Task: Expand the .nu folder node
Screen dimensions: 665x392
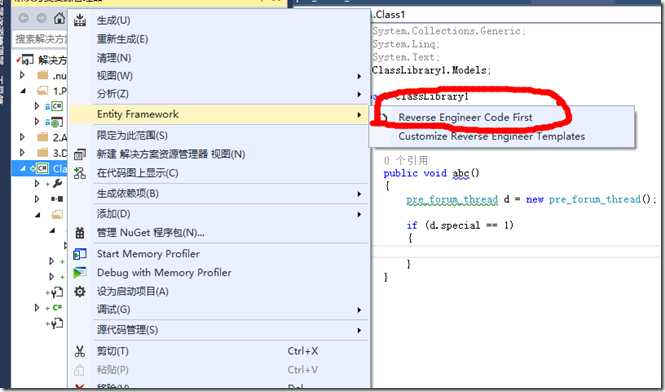Action: coord(22,76)
